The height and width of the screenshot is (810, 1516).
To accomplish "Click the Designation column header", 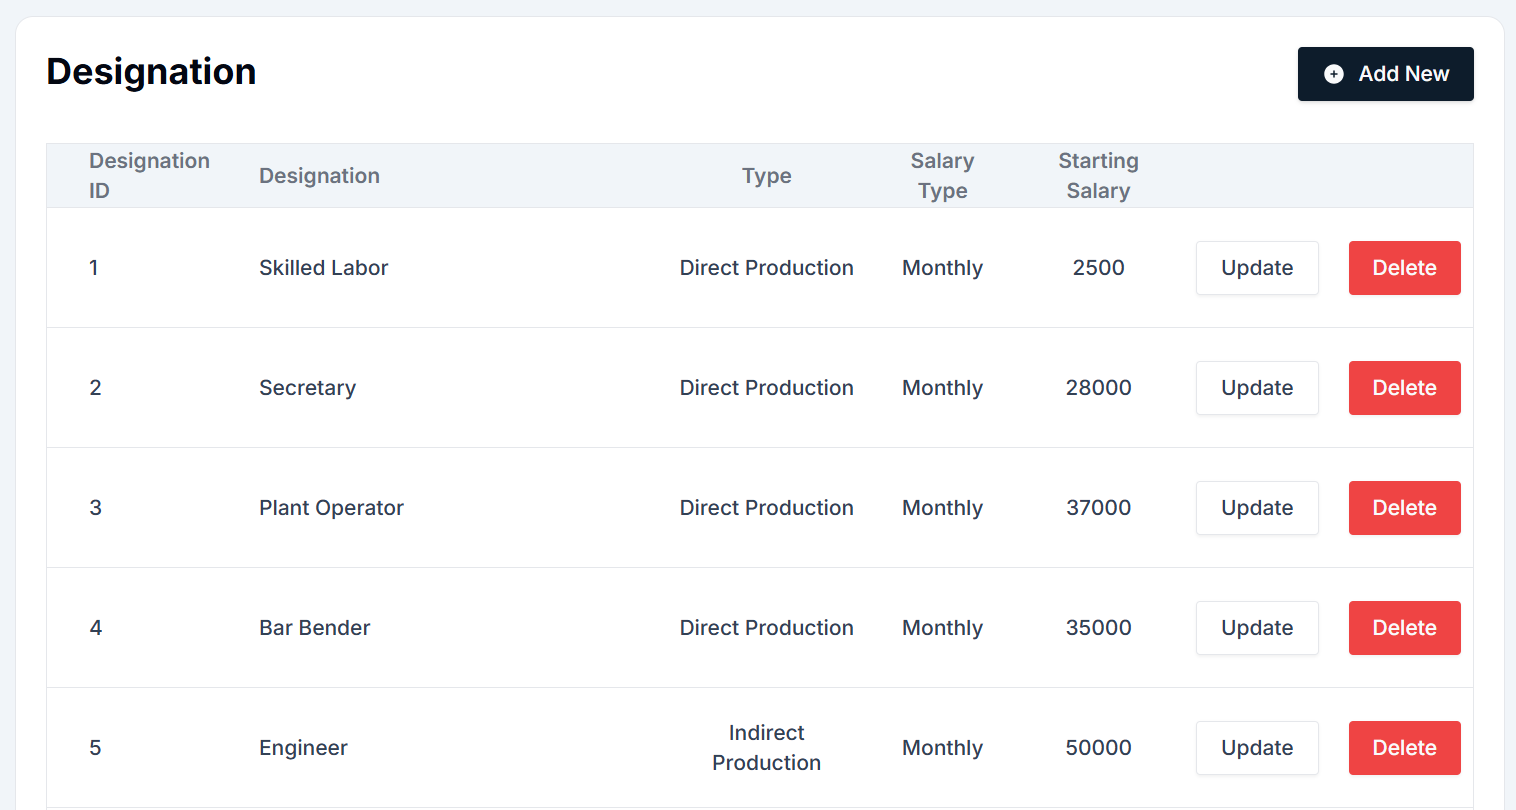I will click(x=319, y=175).
